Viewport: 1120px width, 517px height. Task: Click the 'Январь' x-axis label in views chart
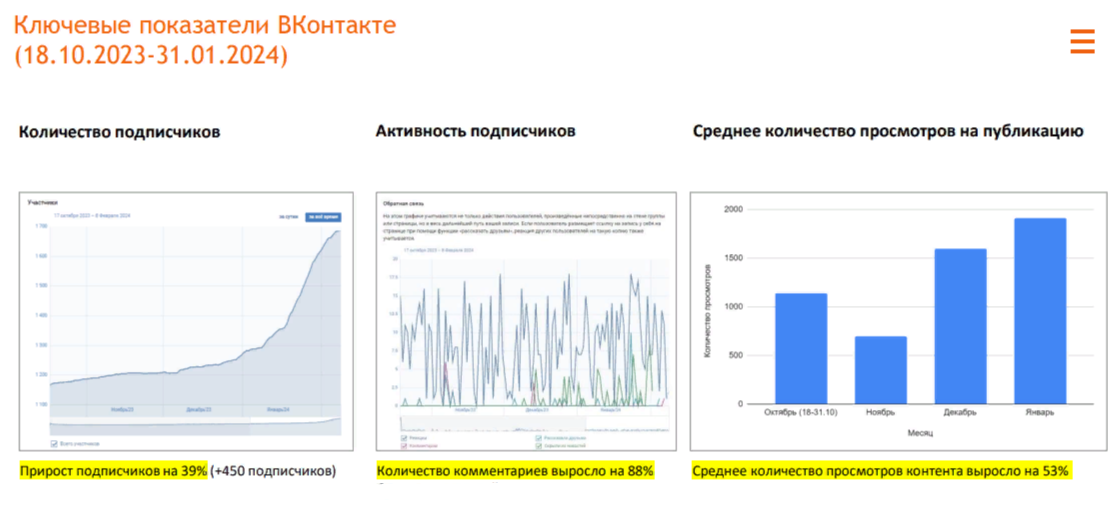click(x=1040, y=413)
